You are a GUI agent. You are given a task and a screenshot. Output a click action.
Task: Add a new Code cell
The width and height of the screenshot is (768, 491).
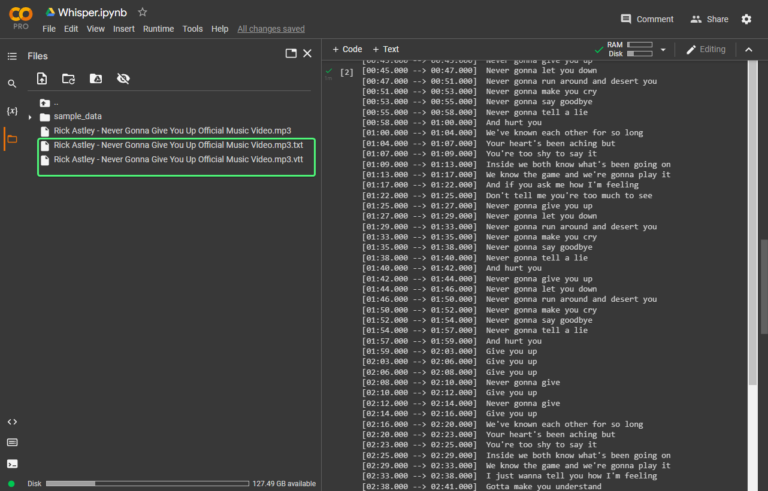pos(347,49)
